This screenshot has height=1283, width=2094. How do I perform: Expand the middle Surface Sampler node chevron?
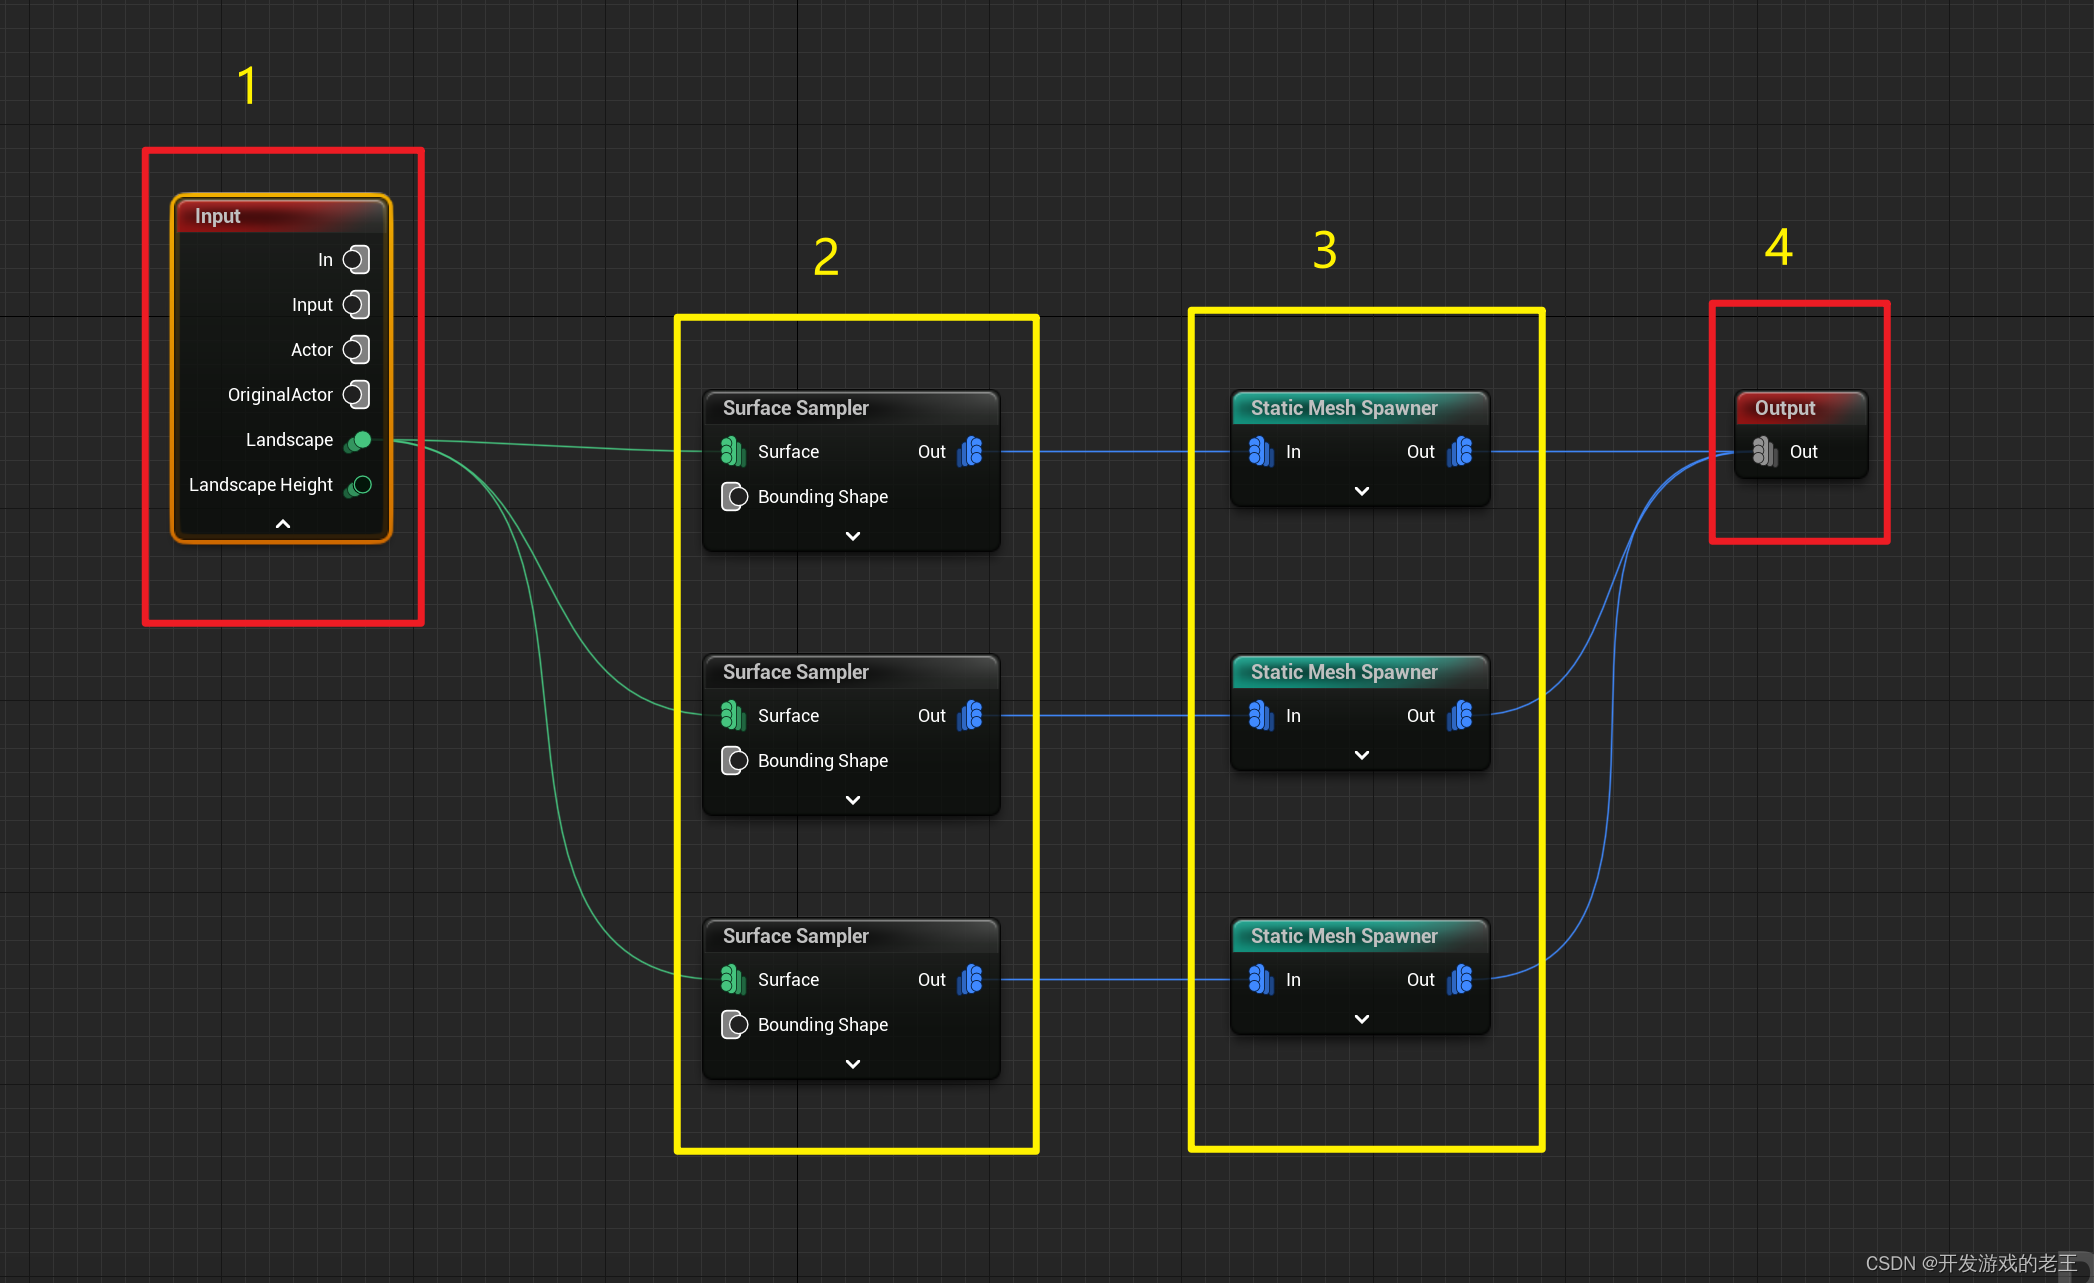(853, 800)
